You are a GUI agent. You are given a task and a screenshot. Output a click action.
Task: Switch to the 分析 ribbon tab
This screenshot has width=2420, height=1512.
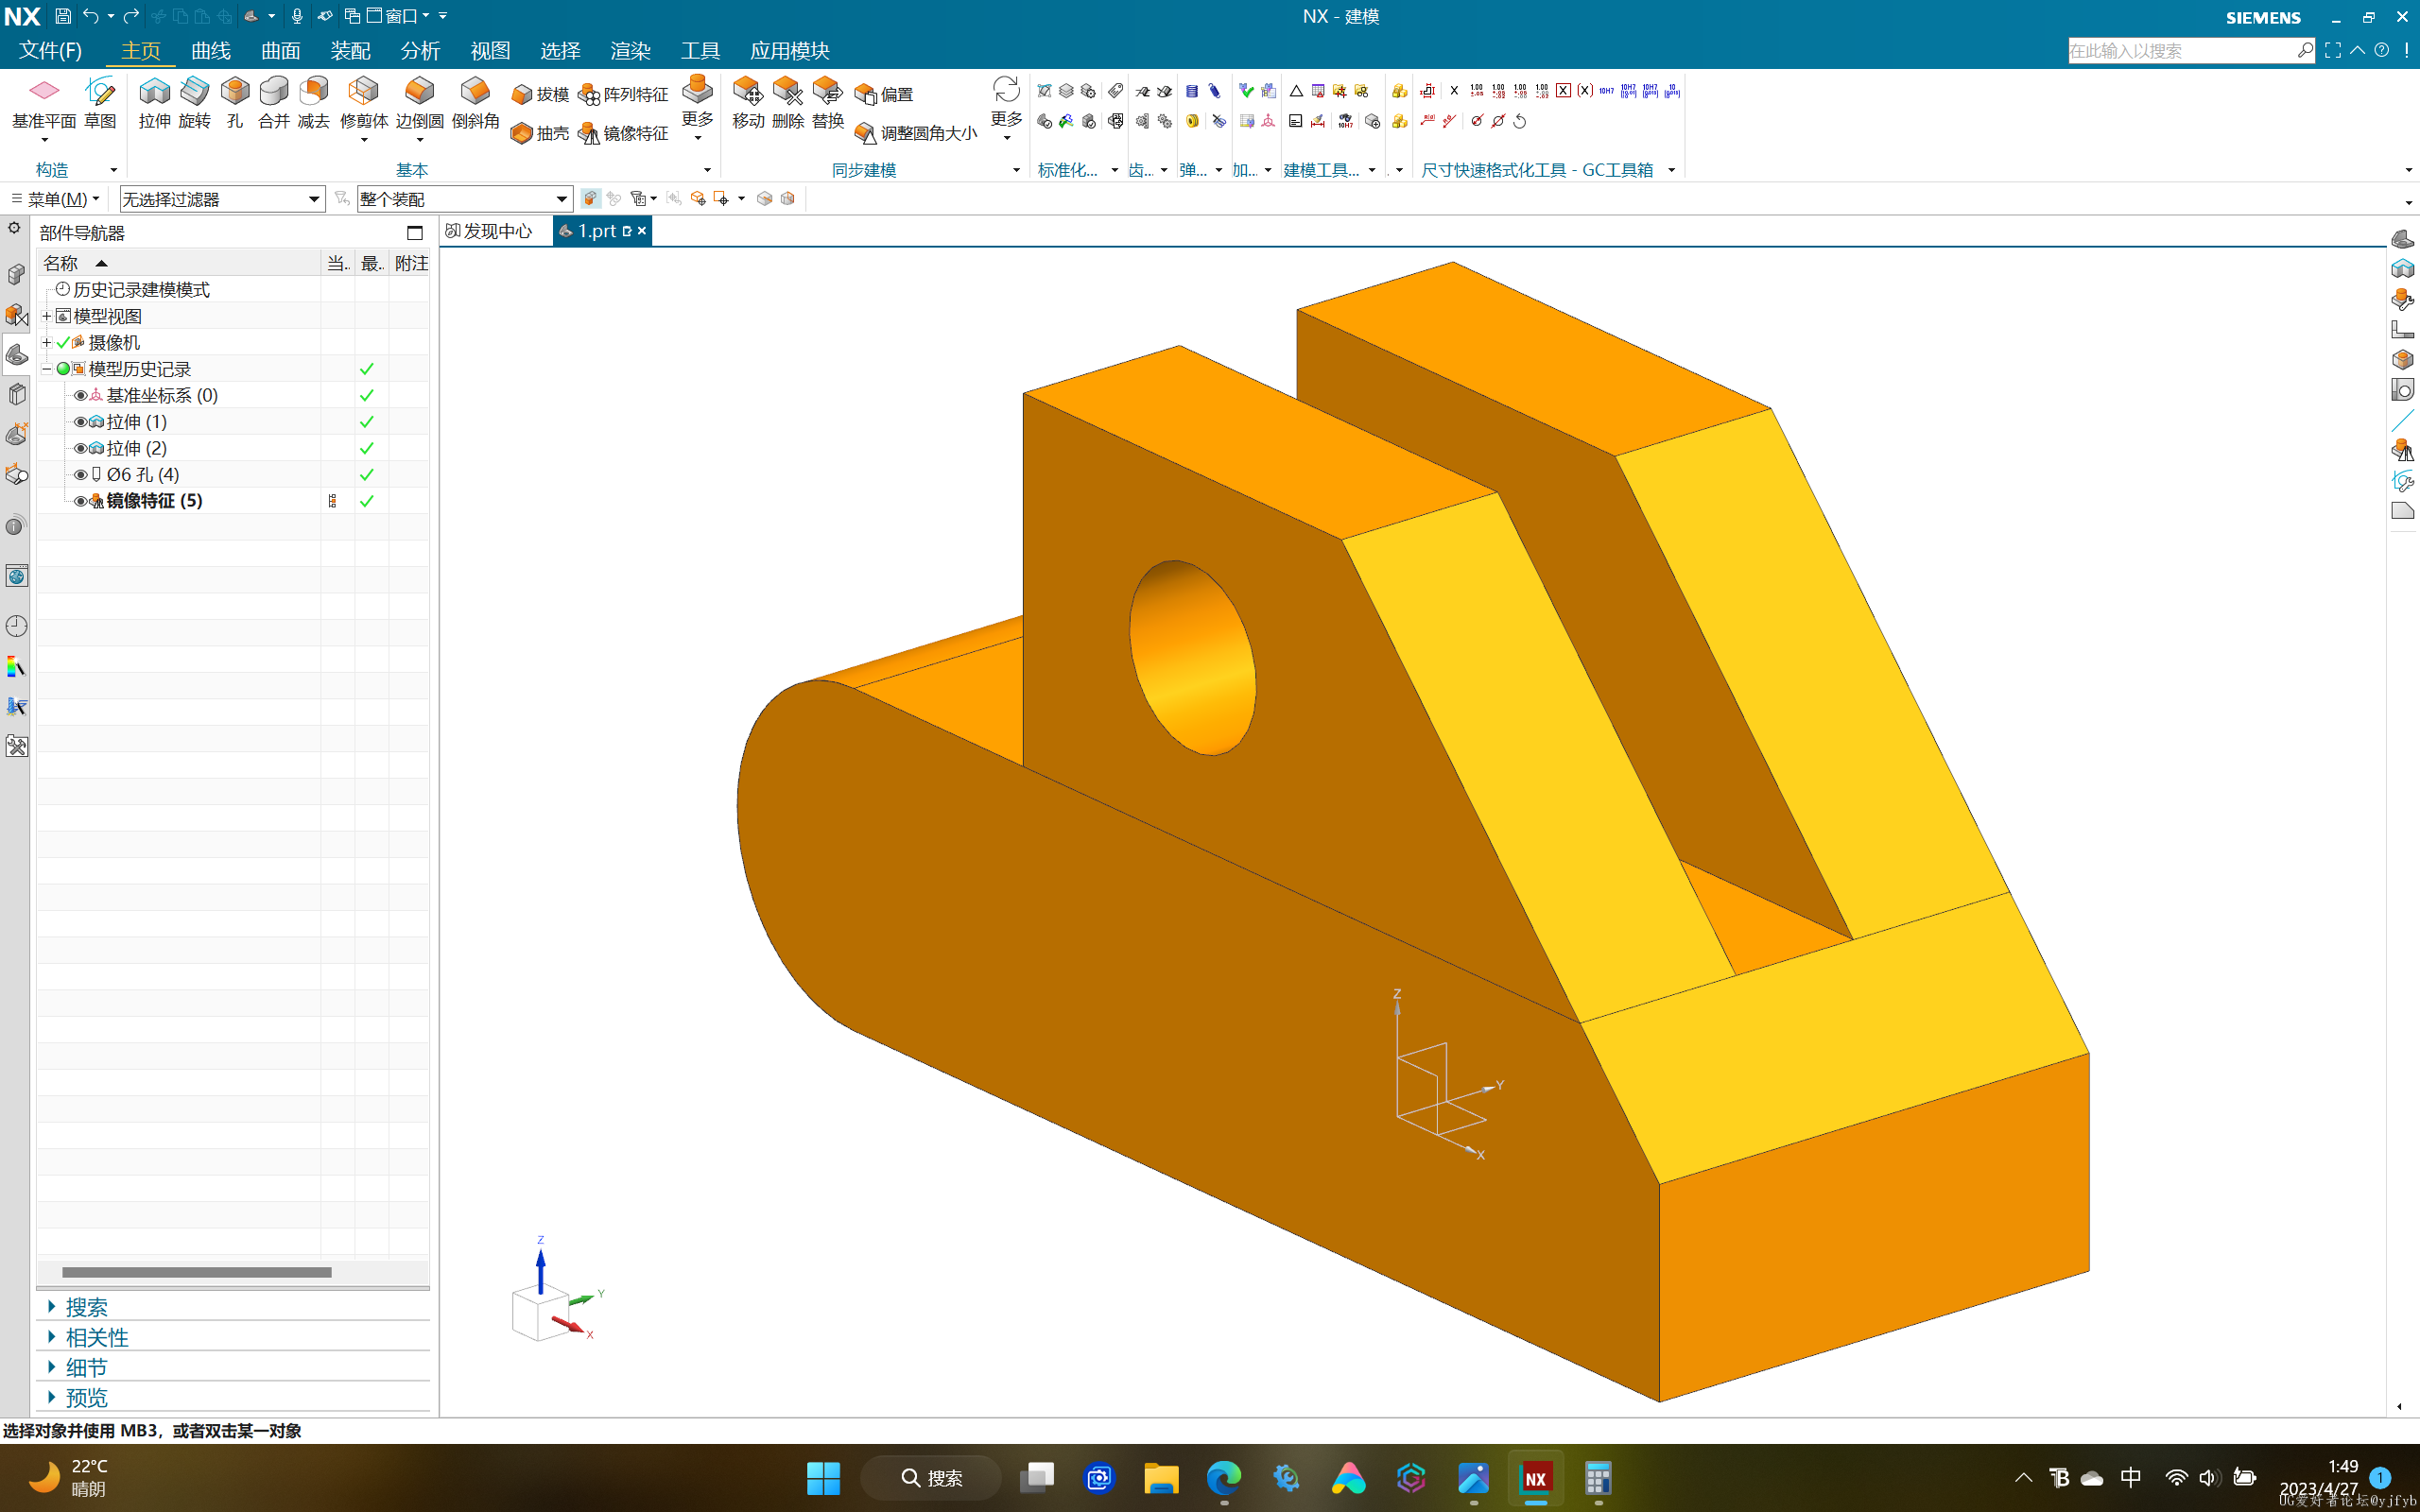pyautogui.click(x=420, y=50)
